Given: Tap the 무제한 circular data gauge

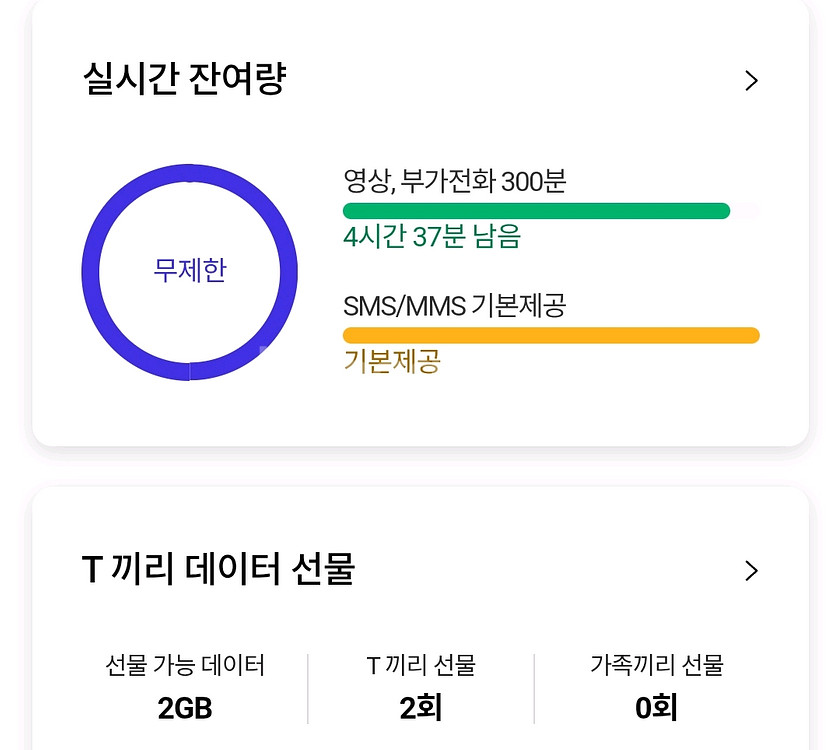Looking at the screenshot, I should 188,270.
